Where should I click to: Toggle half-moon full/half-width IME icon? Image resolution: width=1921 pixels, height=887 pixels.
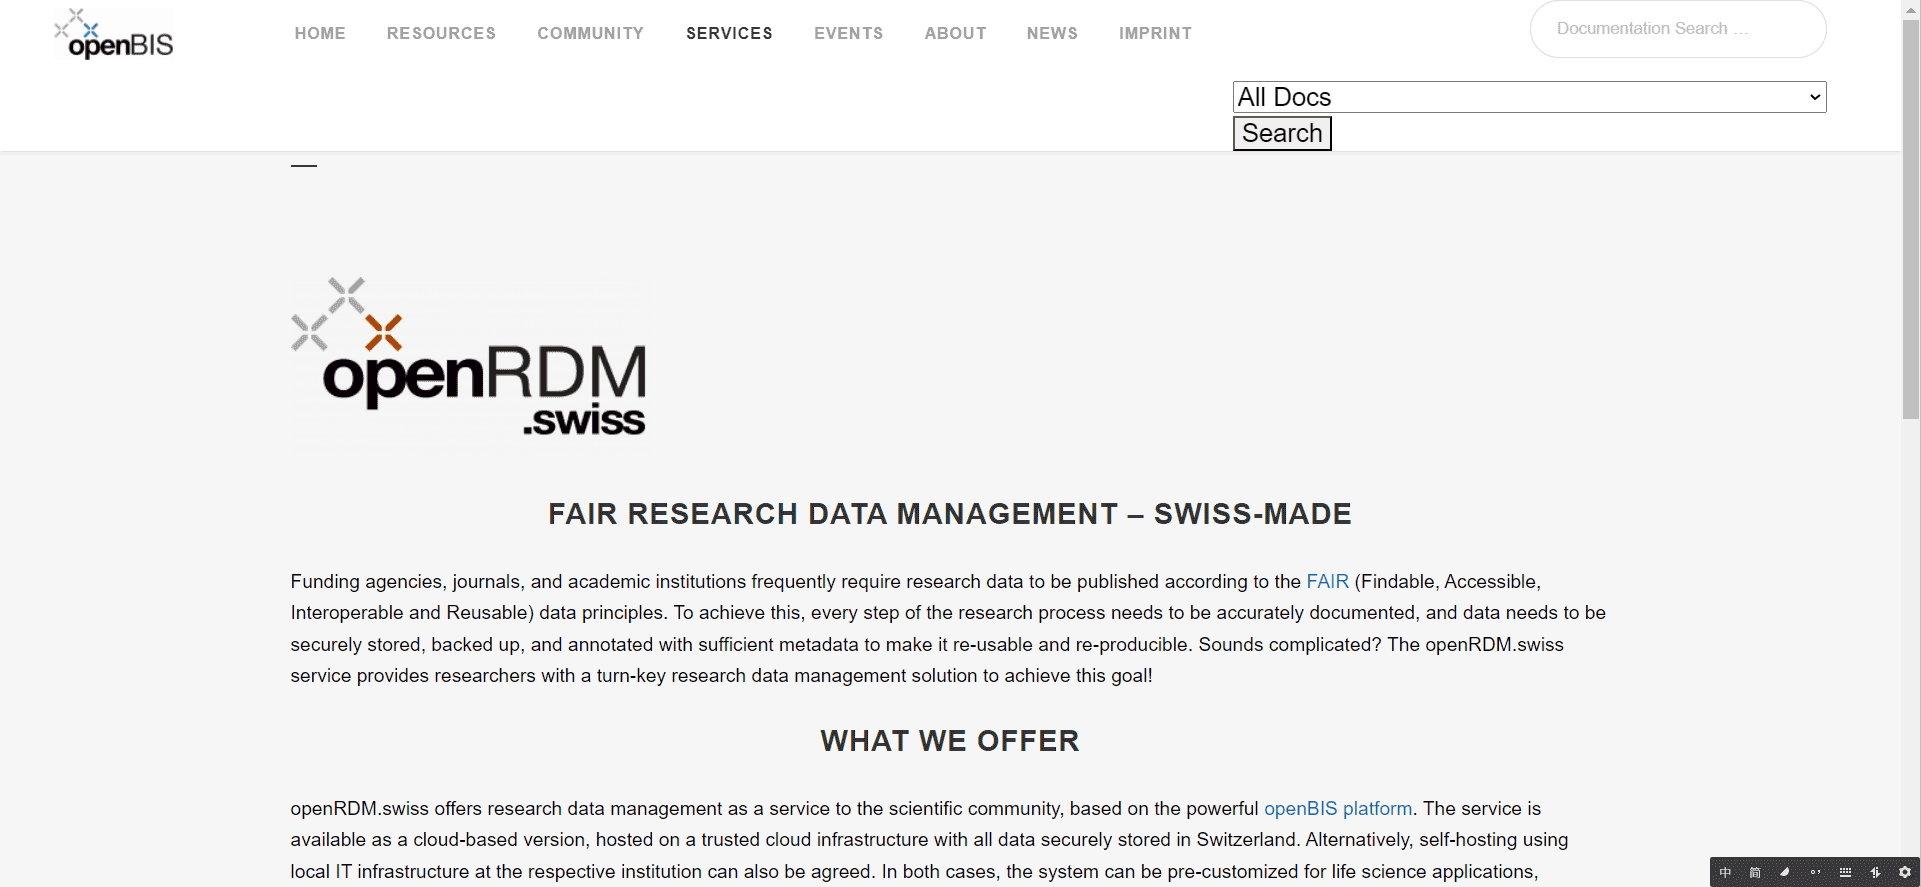[x=1785, y=872]
